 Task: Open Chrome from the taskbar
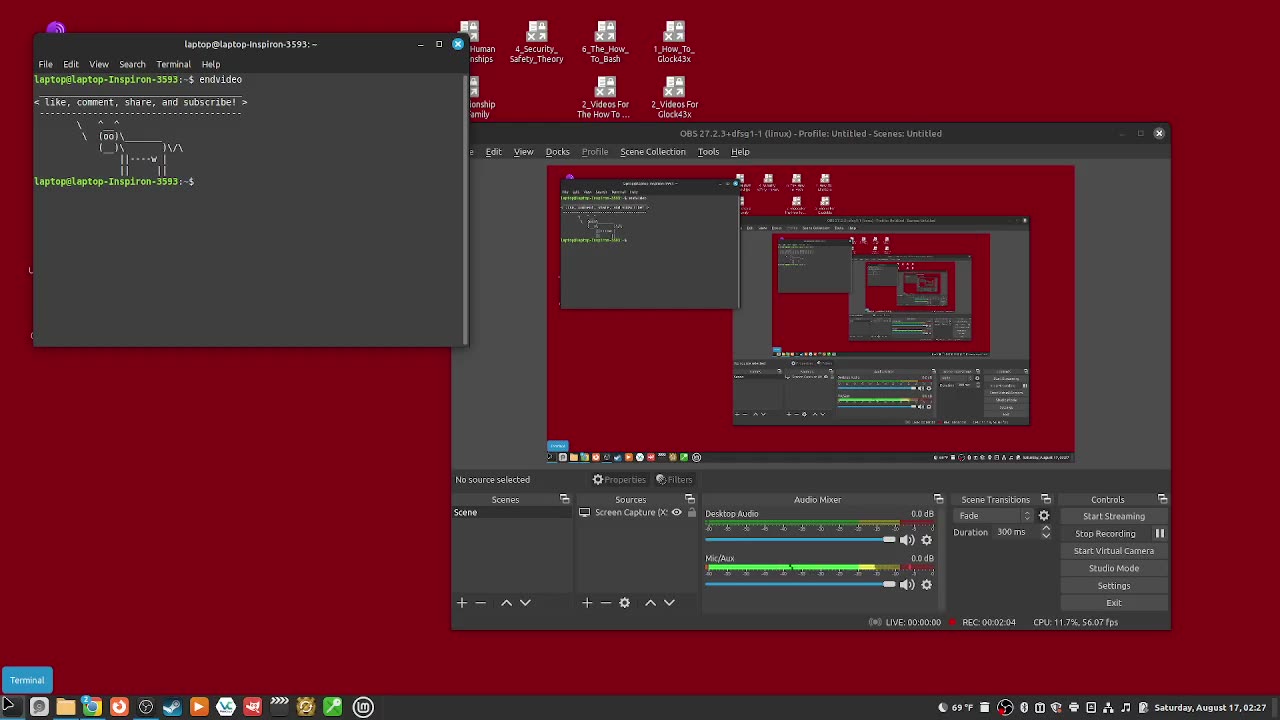click(91, 708)
